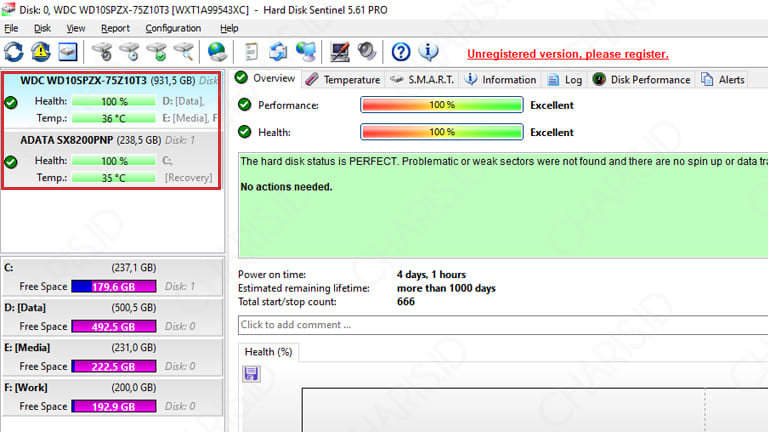
Task: Click the Performance 100 % gradient bar
Action: click(442, 105)
